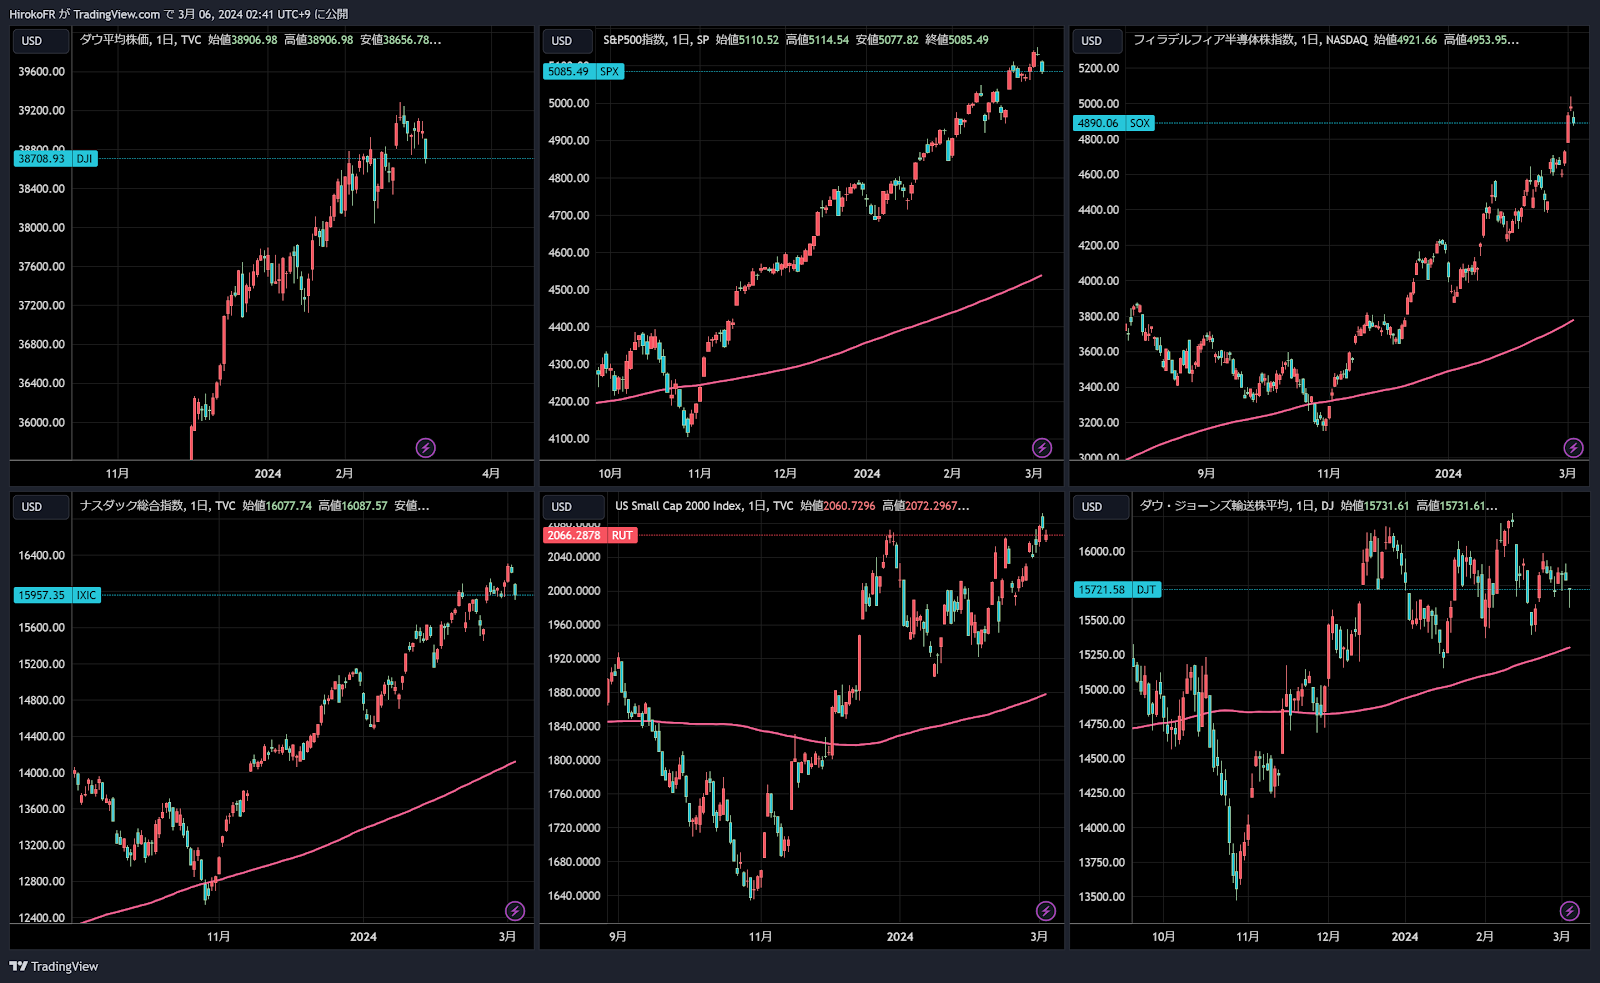1600x983 pixels.
Task: Click the 38708.93 last price label
Action: coord(42,159)
